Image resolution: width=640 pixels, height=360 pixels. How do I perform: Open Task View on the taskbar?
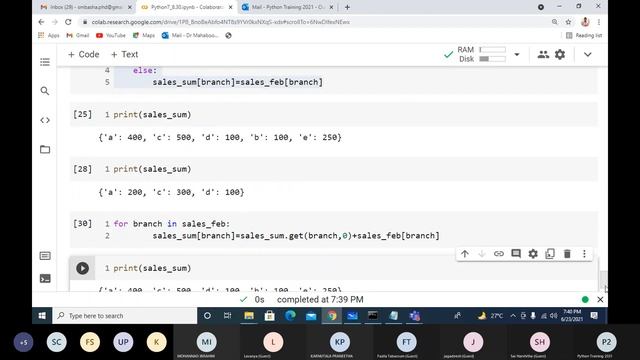[228, 316]
